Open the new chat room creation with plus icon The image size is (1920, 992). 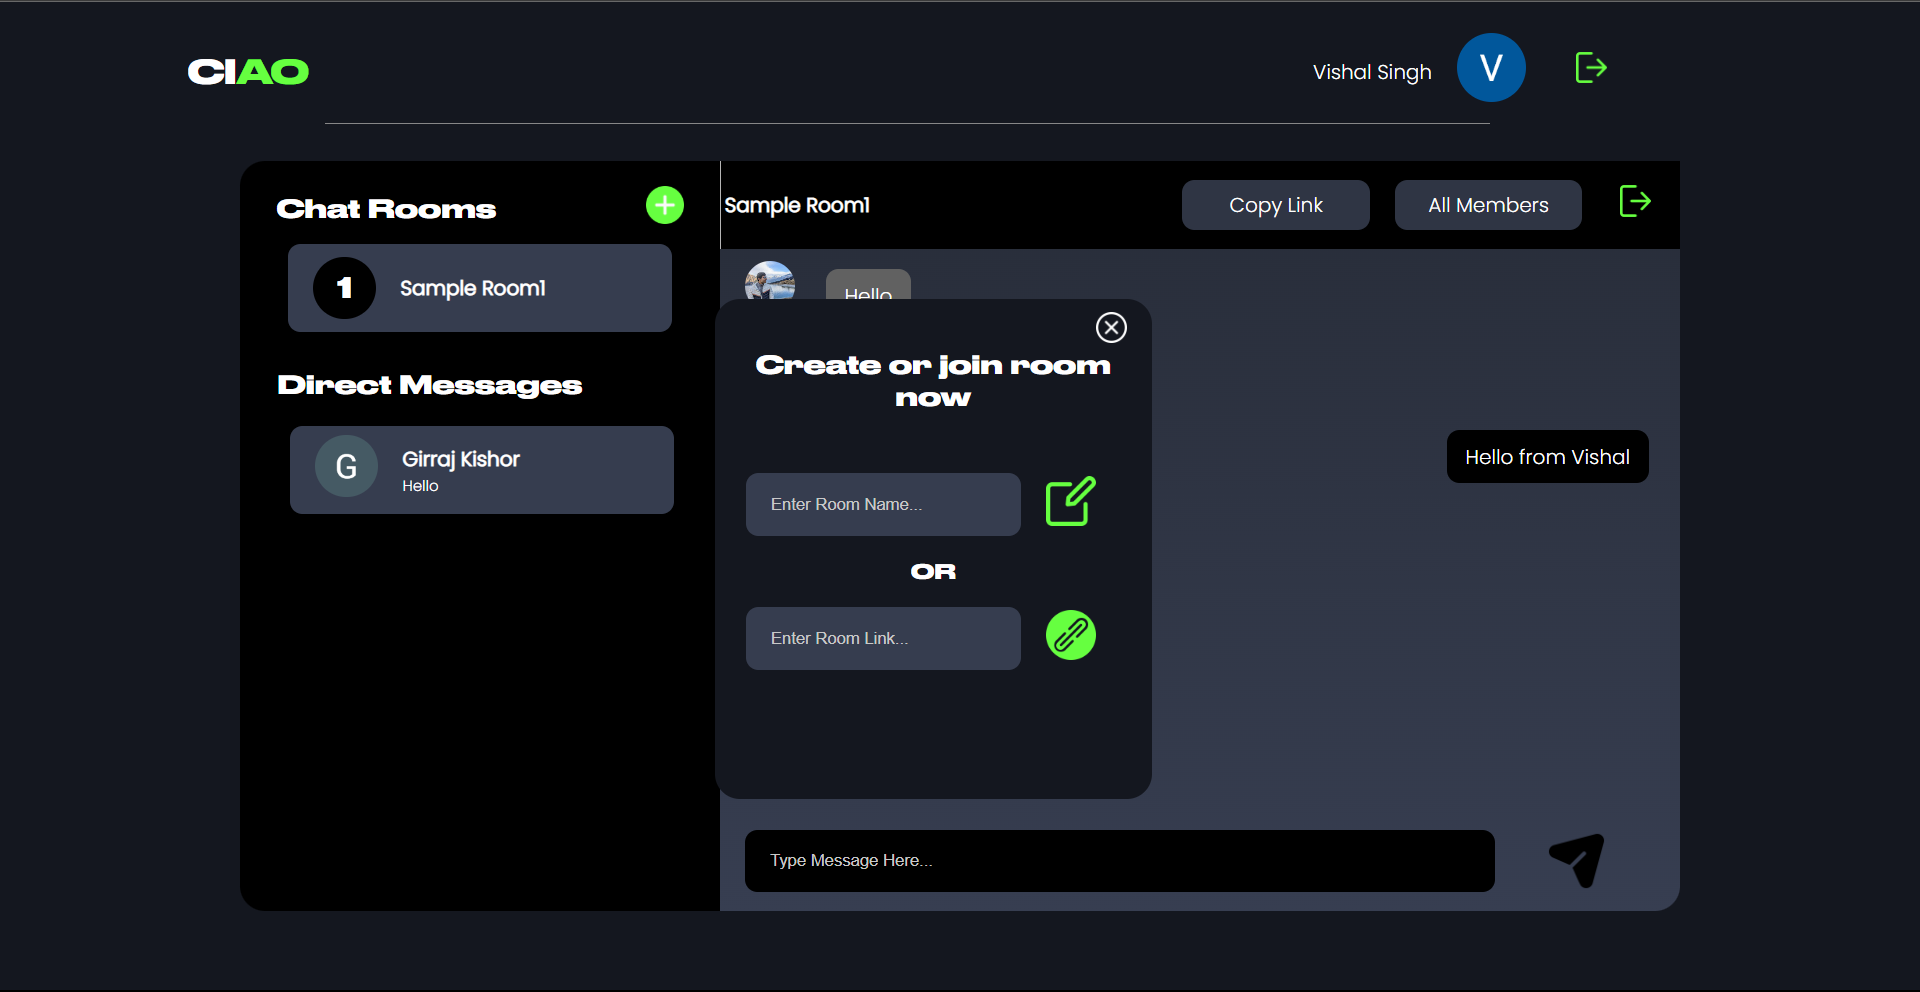click(x=664, y=205)
